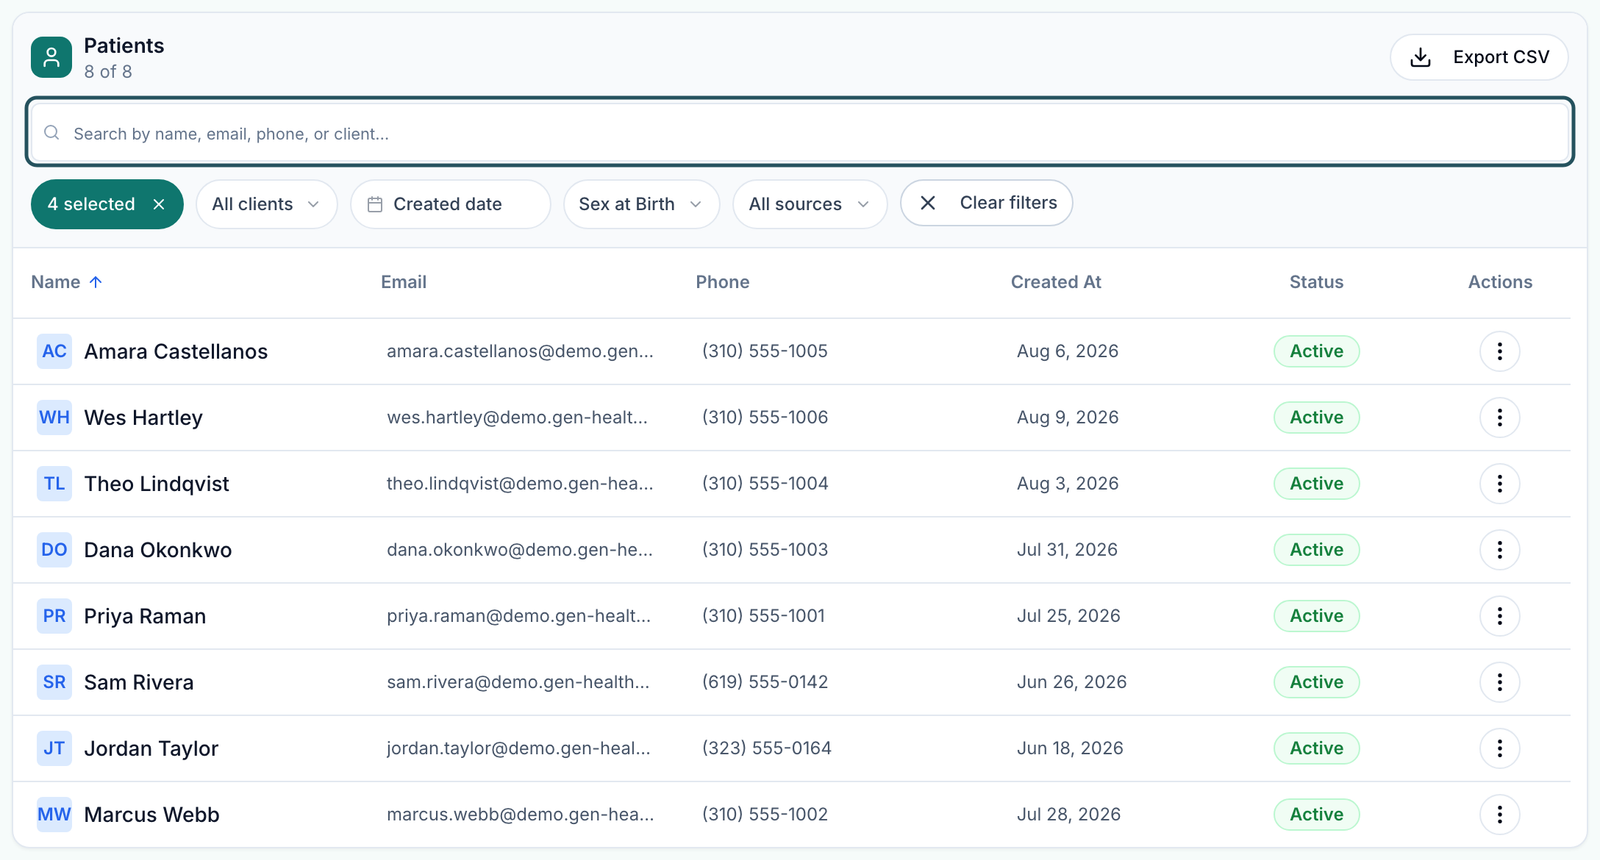
Task: Click phone number (619) 555-0142
Action: click(765, 682)
